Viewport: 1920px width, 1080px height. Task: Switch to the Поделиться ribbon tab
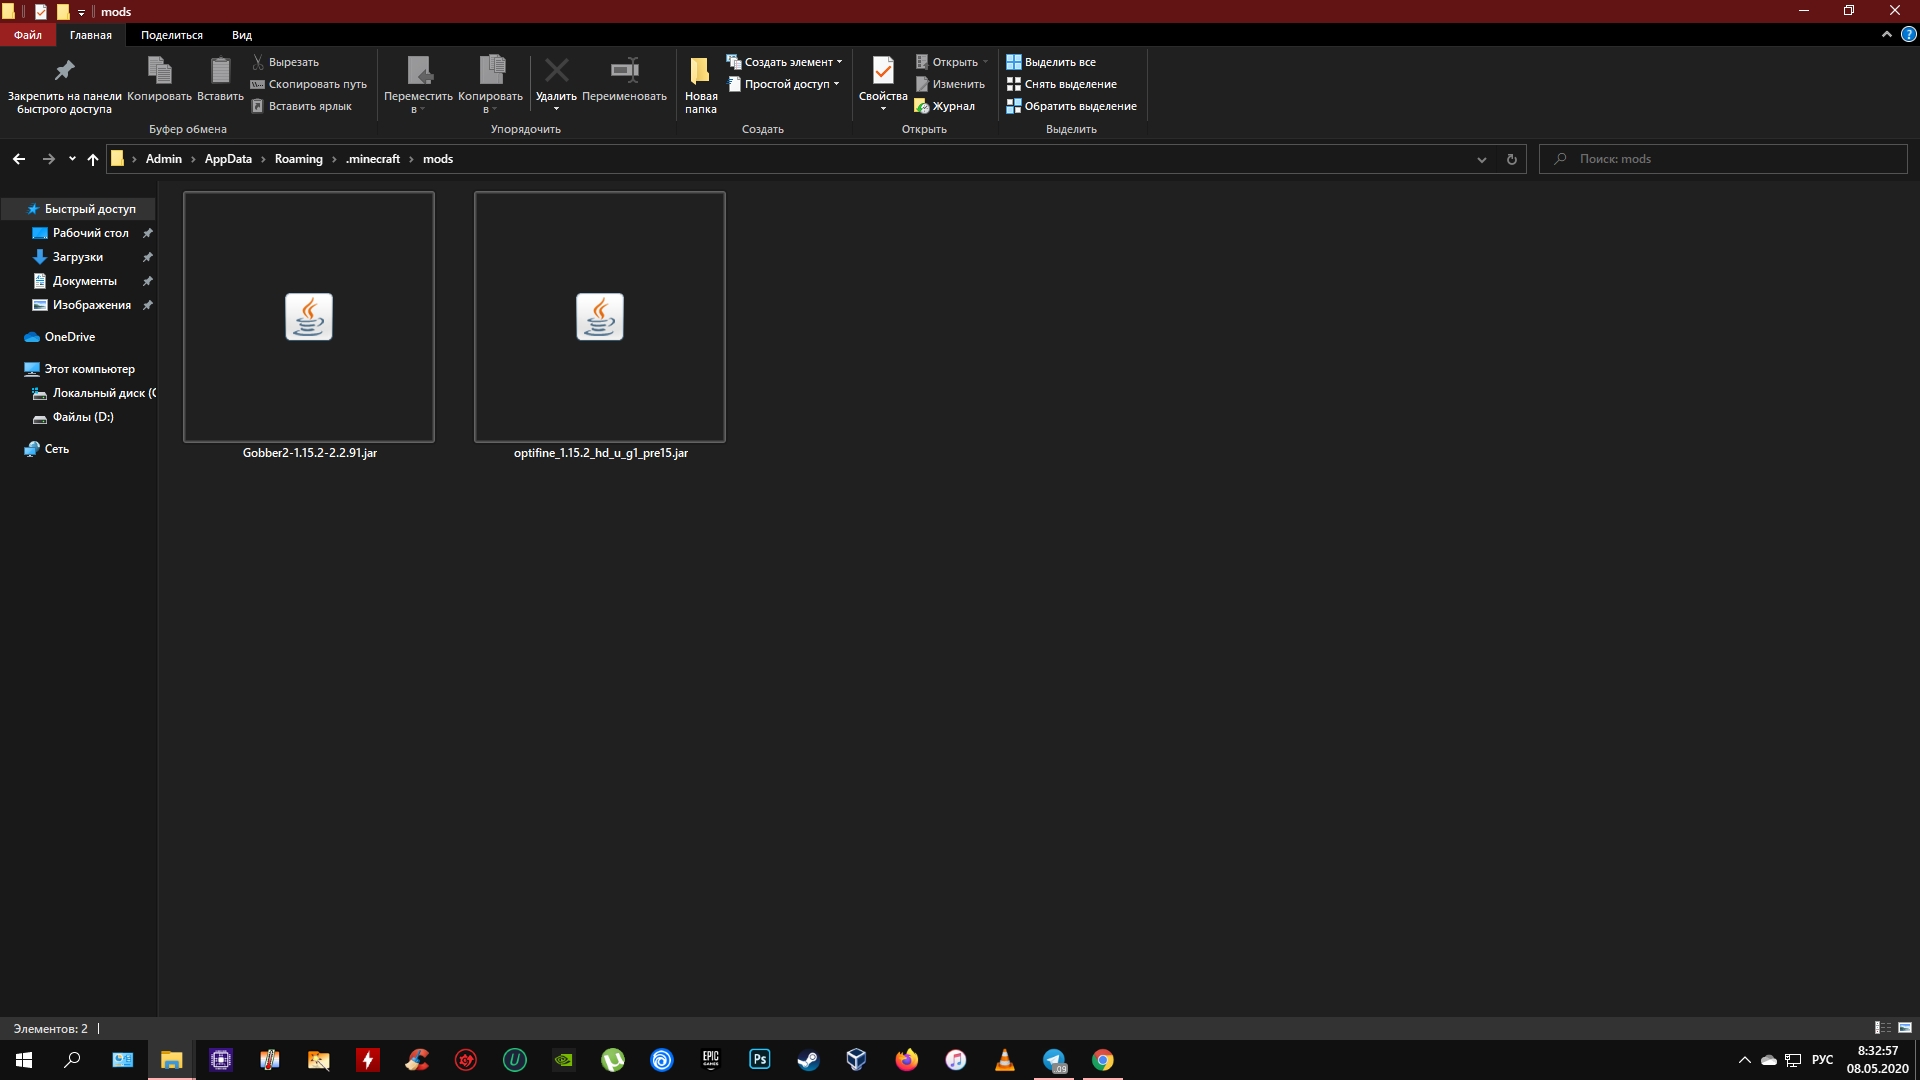click(172, 35)
